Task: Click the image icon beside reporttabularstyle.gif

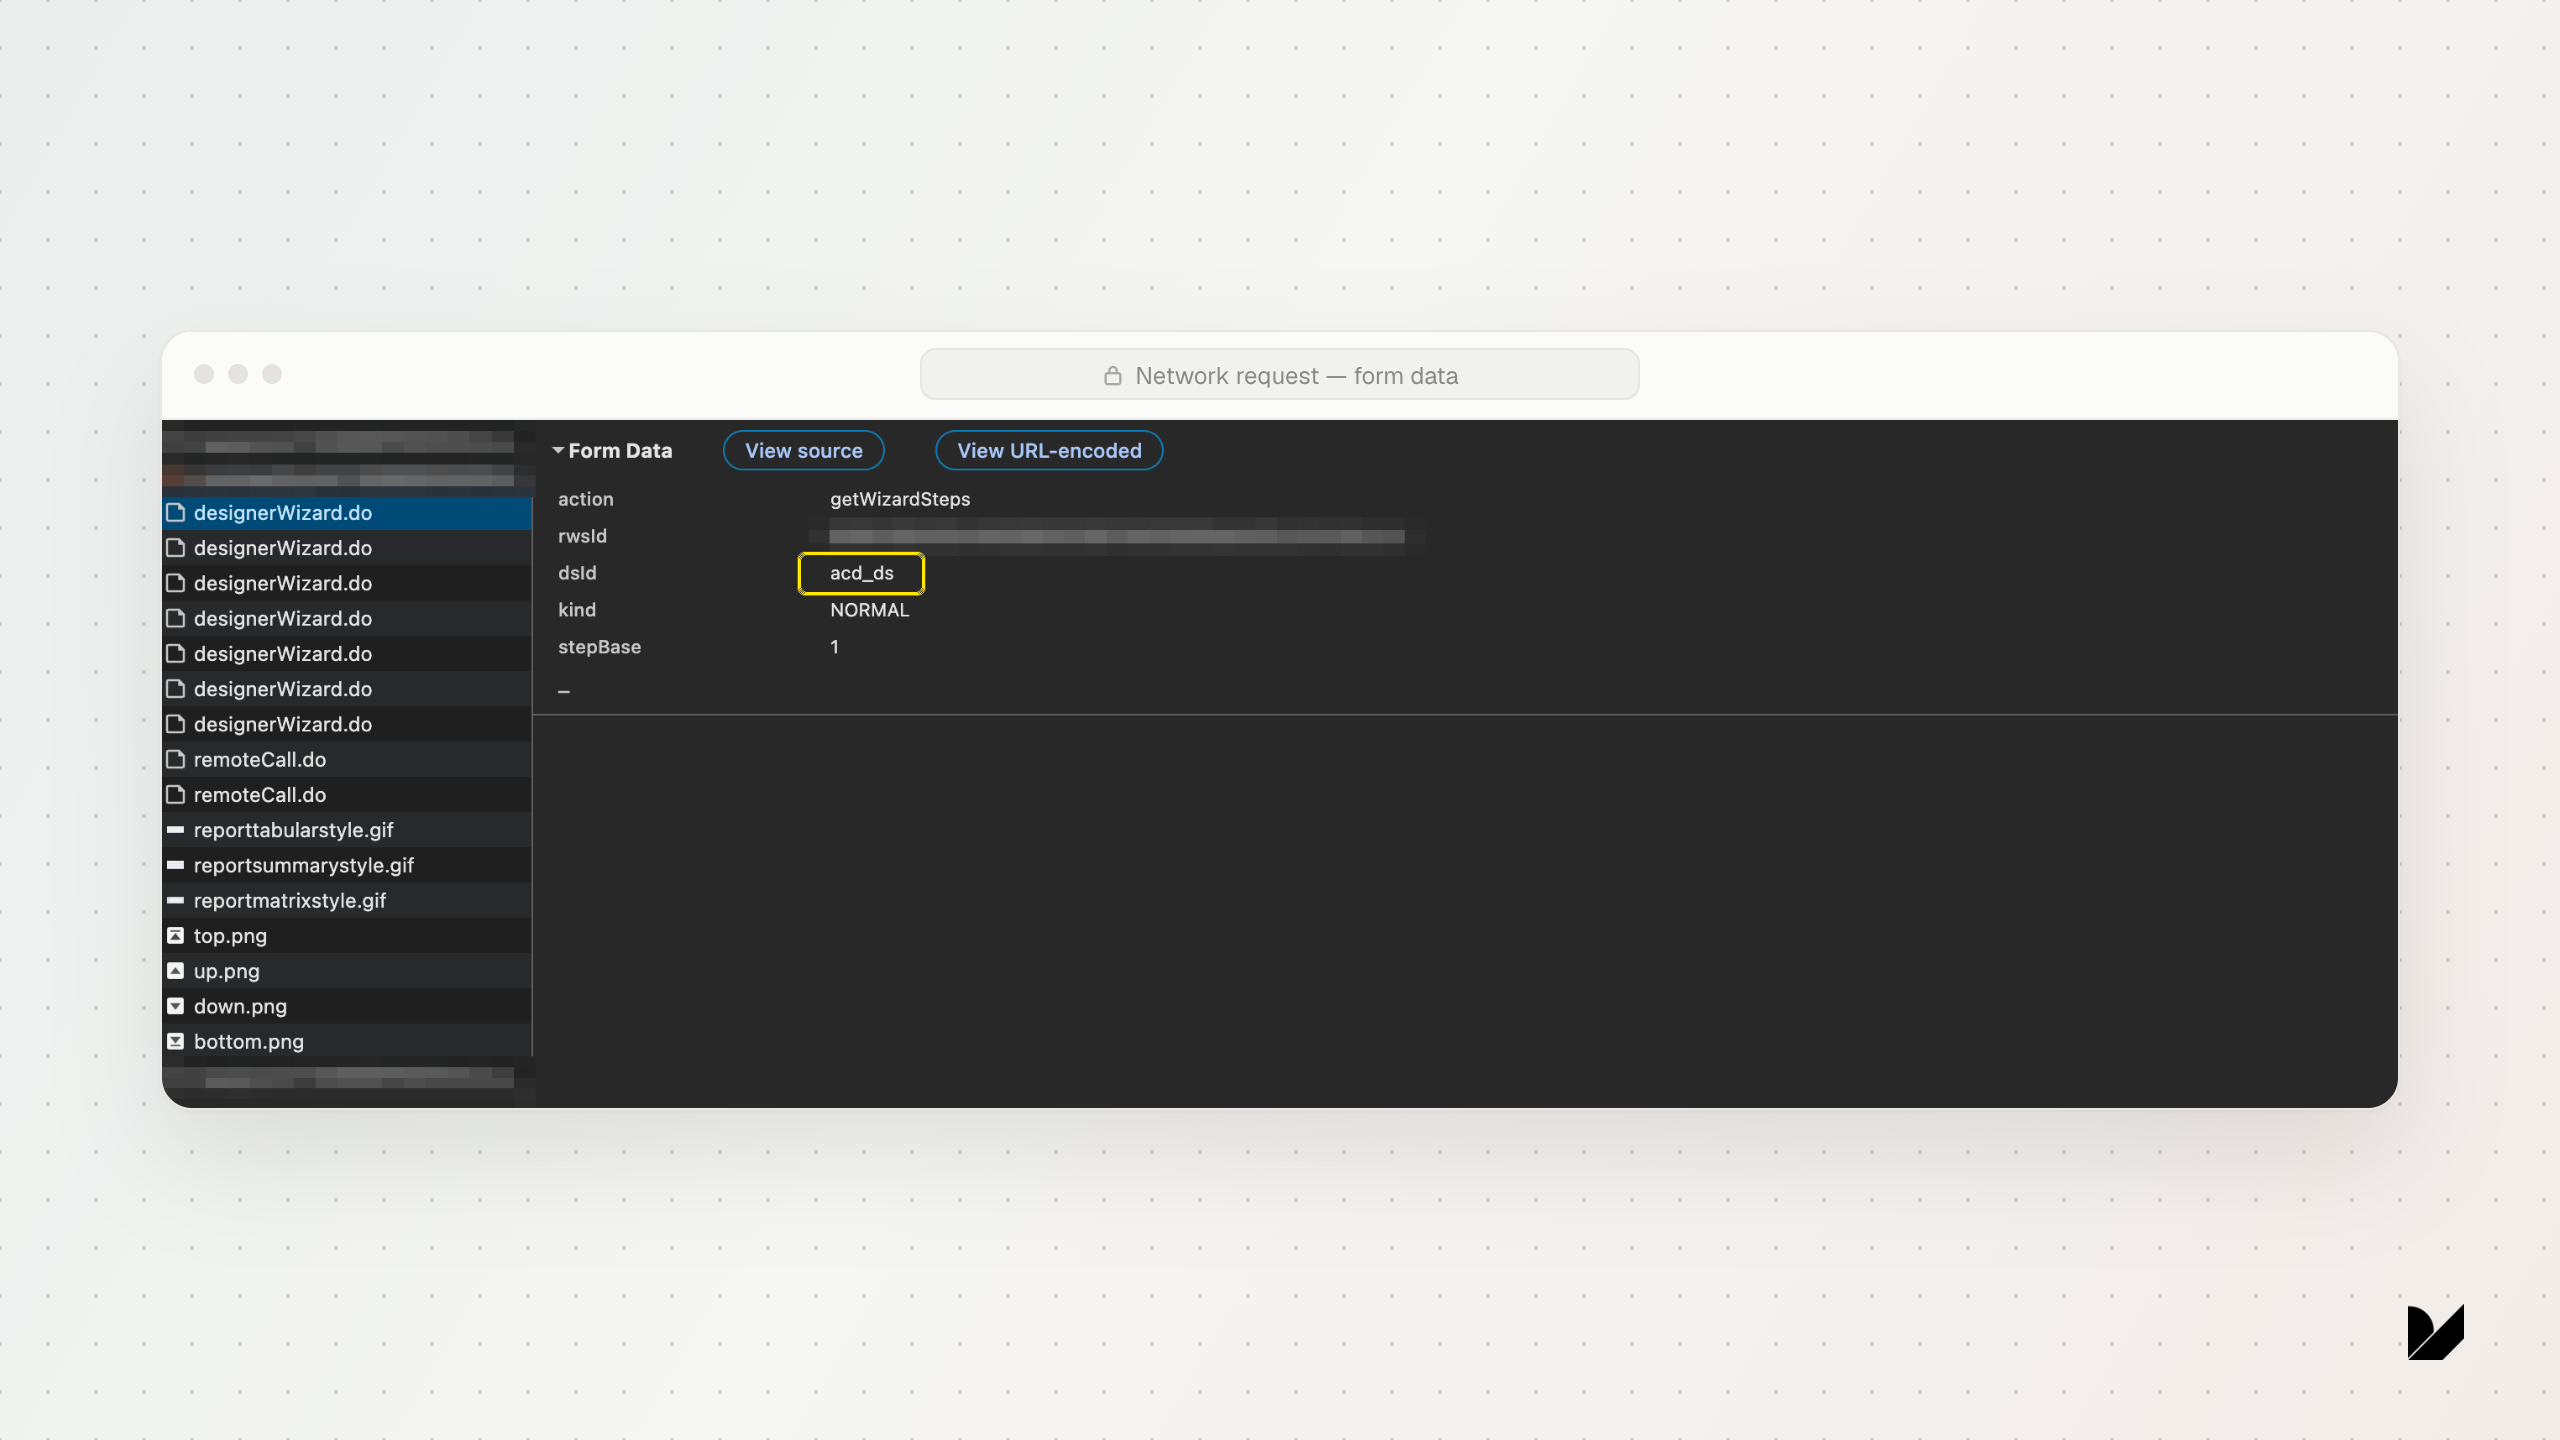Action: click(x=176, y=830)
